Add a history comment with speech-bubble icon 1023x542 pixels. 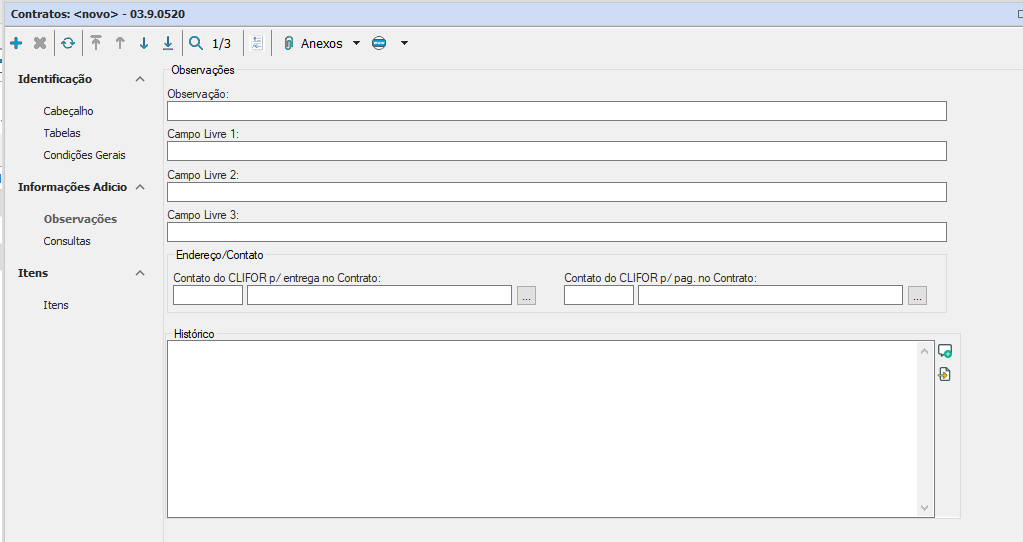click(x=945, y=351)
